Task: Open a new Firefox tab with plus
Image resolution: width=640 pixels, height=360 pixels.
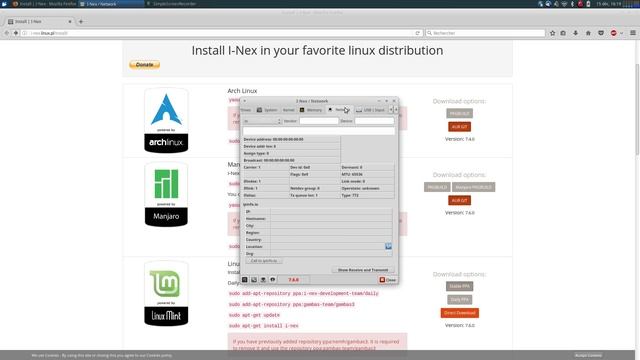Action: coord(81,22)
